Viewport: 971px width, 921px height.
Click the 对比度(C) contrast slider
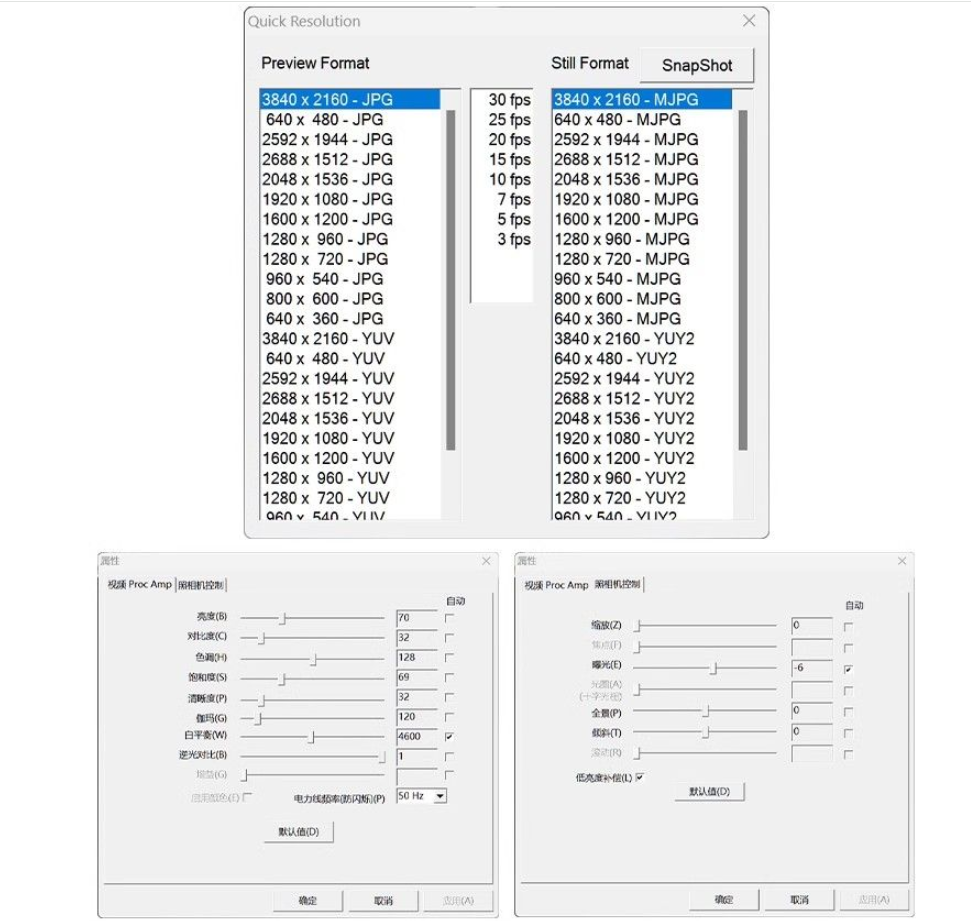312,638
